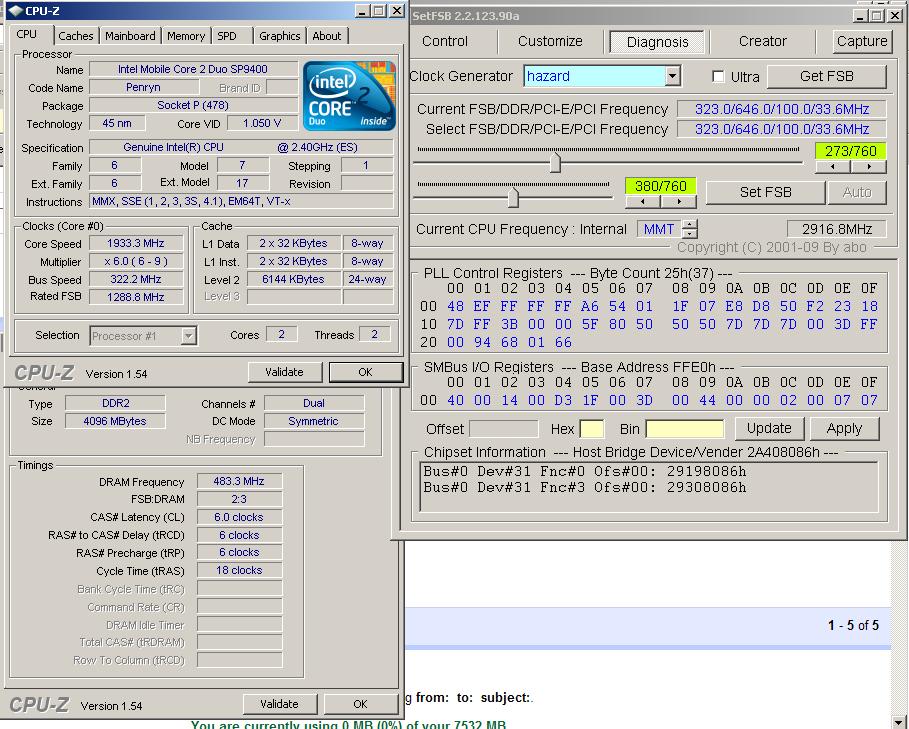Click the Get FSB button

(827, 76)
